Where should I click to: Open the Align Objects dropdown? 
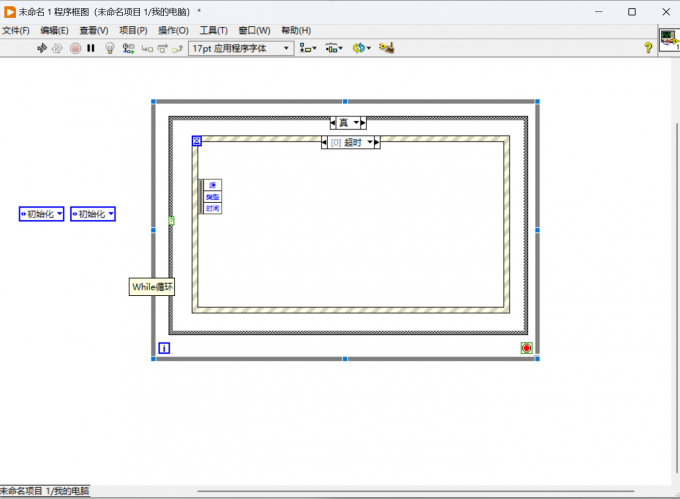[308, 48]
